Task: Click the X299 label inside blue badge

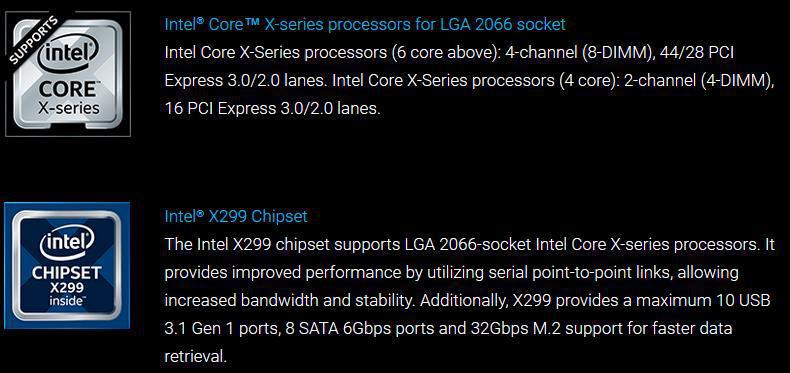Action: click(x=68, y=289)
